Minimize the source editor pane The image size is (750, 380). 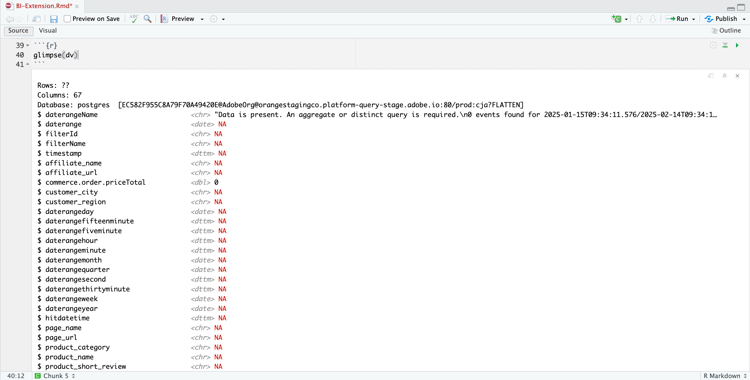click(730, 8)
